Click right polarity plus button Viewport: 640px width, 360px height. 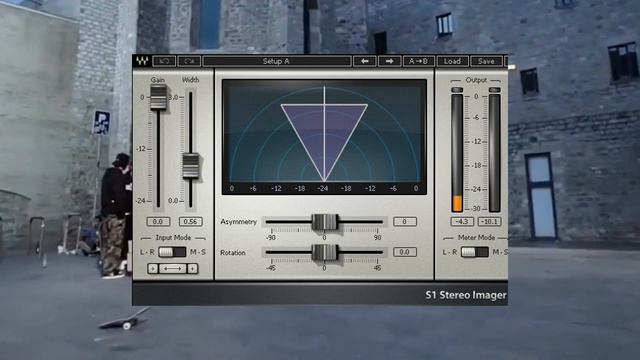(x=193, y=269)
